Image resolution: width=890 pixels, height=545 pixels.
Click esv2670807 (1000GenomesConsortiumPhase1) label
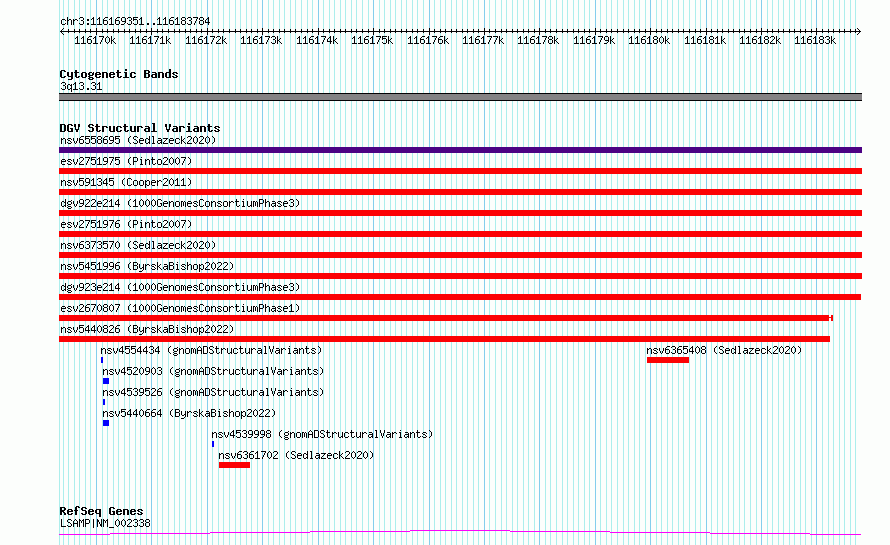[x=180, y=308]
